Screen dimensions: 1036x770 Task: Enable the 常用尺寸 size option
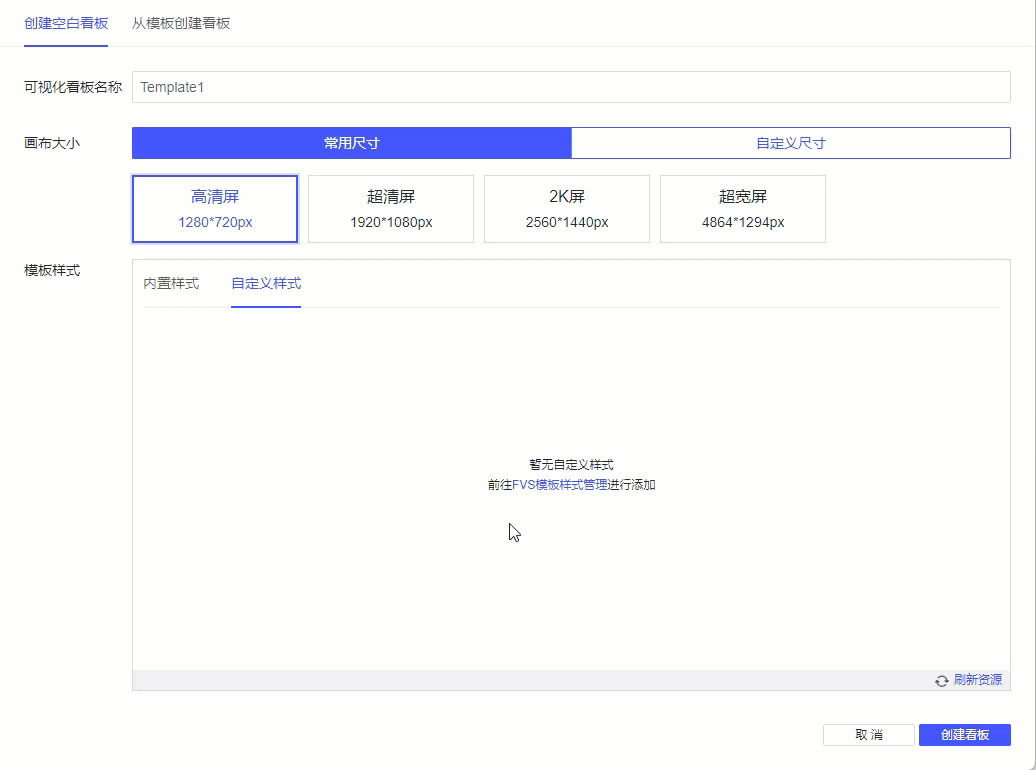[x=350, y=143]
